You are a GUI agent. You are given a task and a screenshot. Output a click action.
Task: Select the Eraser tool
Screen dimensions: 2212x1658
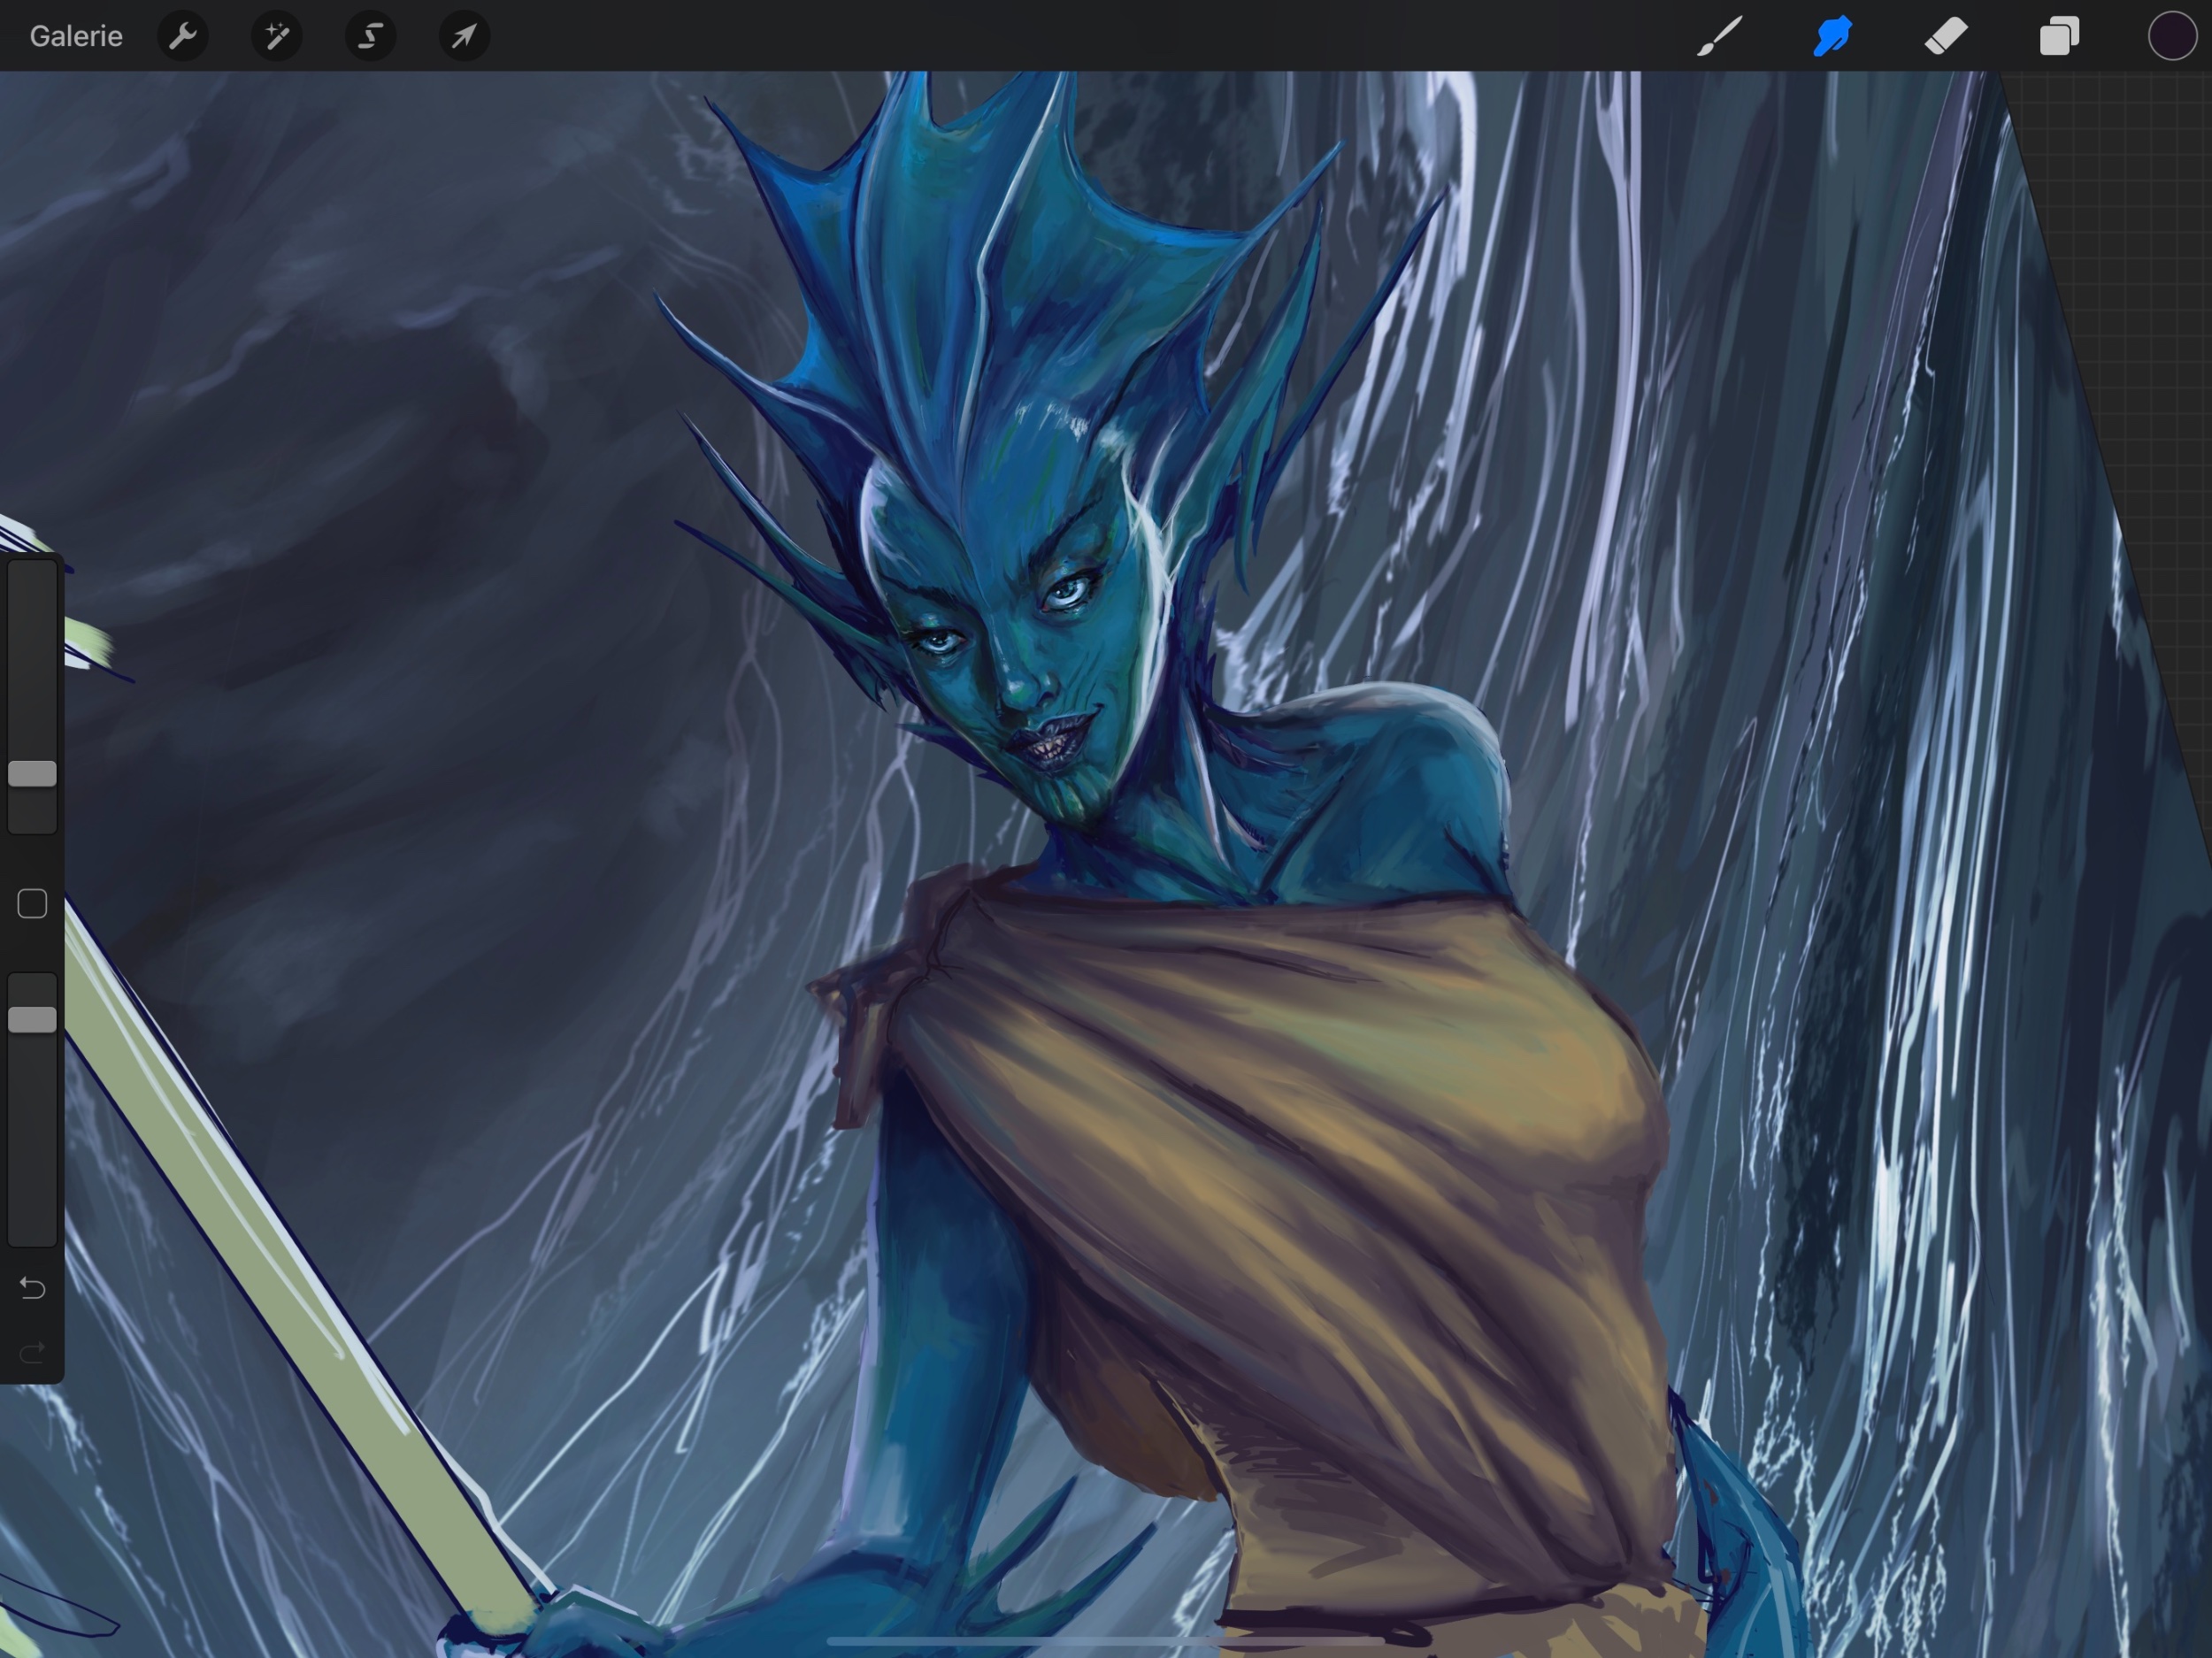[x=1946, y=36]
